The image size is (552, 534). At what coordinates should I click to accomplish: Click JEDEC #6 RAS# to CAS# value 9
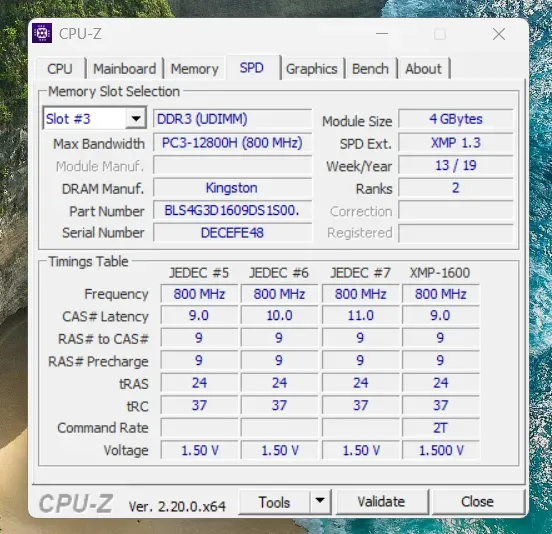pyautogui.click(x=280, y=338)
